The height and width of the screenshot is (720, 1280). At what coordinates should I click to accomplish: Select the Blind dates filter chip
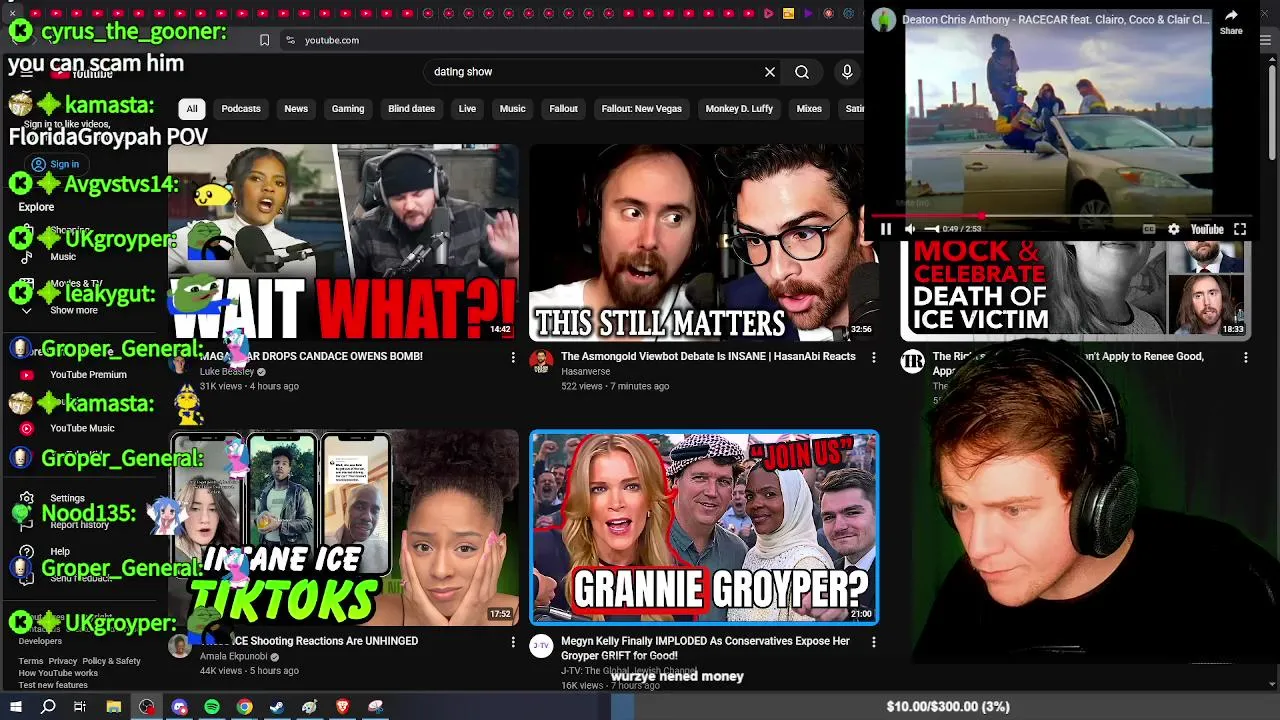(x=411, y=109)
